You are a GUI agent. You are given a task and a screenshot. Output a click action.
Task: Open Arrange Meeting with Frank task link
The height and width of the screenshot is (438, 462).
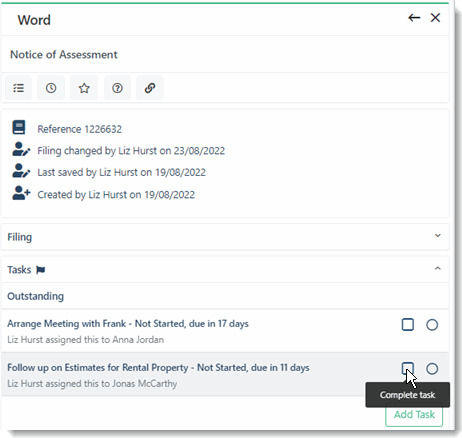[x=128, y=324]
